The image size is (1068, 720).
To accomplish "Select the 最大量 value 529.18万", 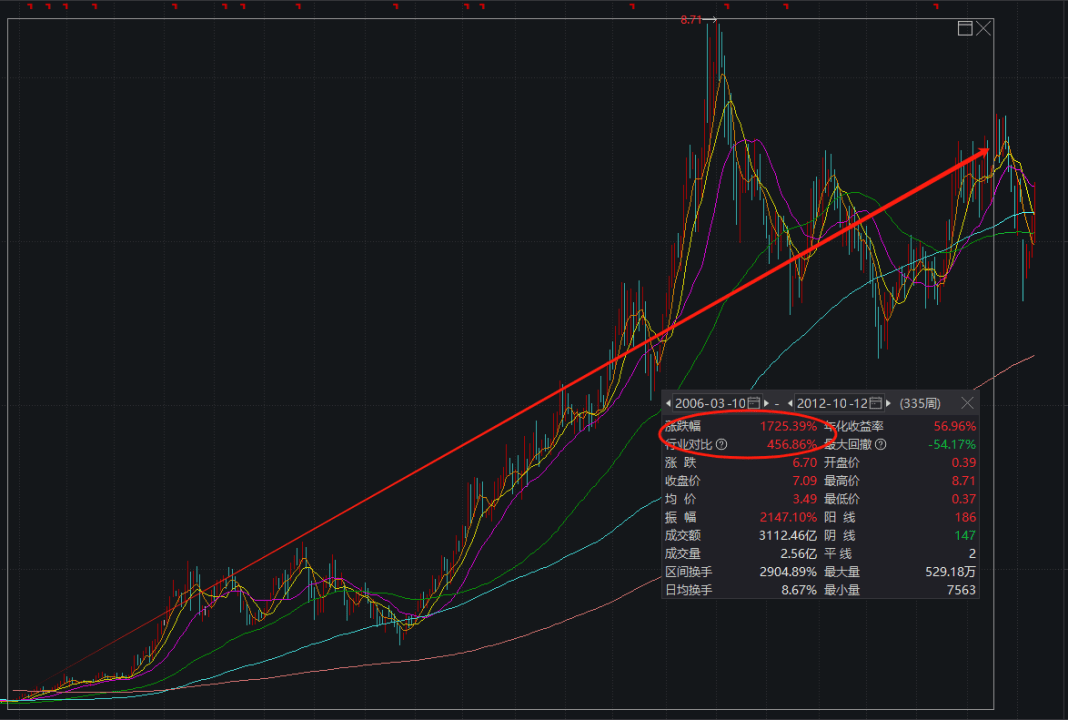I will click(951, 572).
